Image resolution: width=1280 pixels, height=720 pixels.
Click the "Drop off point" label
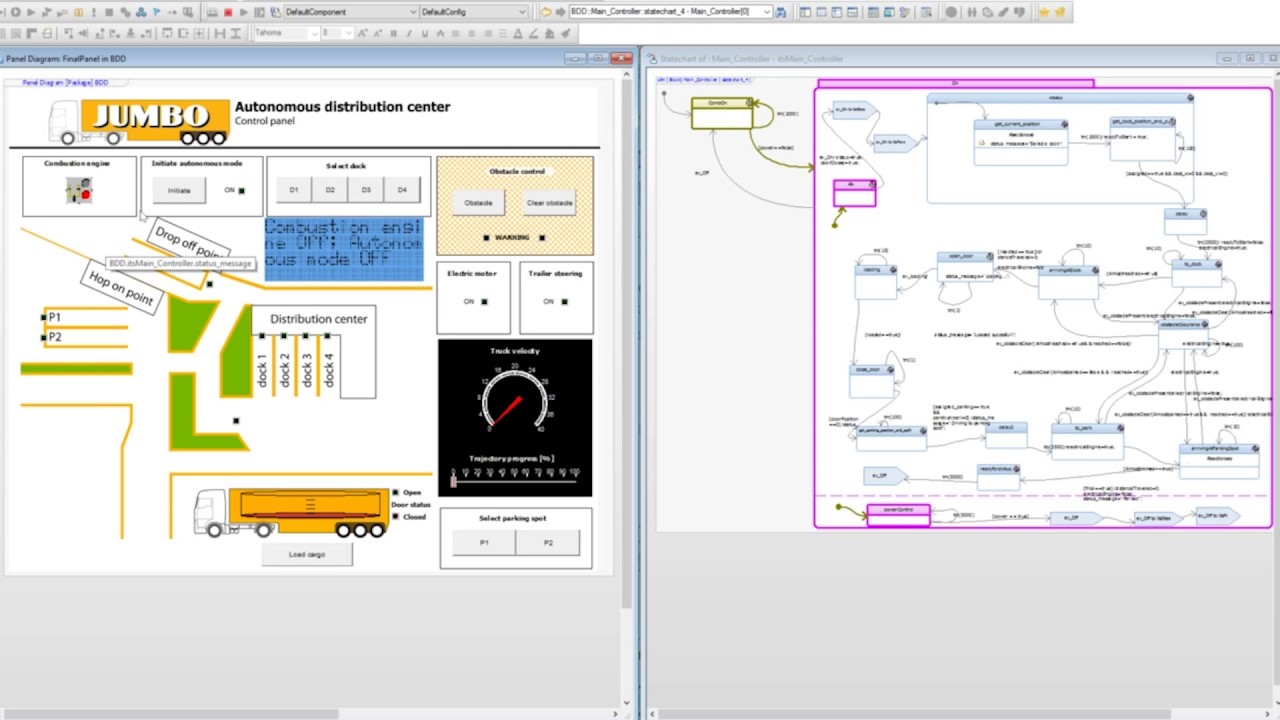pos(188,243)
